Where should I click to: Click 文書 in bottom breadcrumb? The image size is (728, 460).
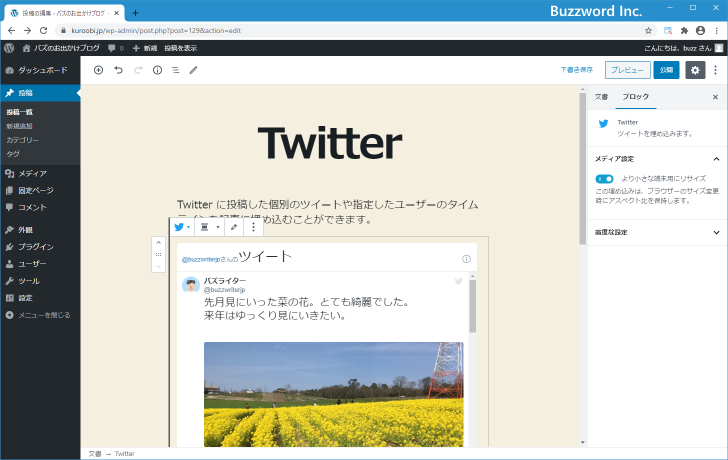click(x=95, y=454)
